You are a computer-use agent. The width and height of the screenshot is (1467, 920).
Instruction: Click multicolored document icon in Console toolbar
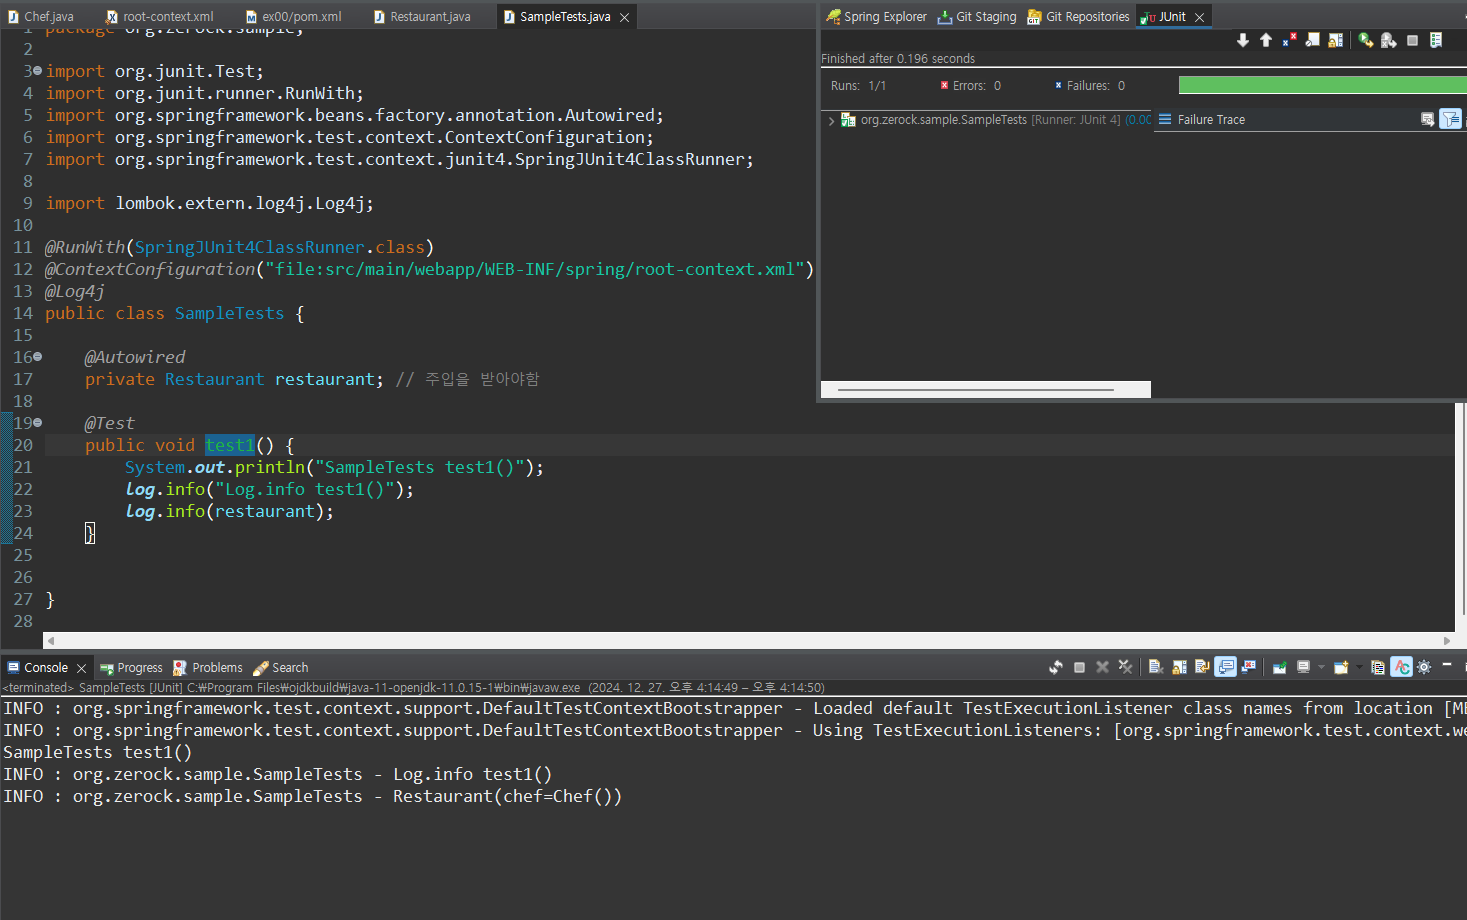tap(1377, 667)
